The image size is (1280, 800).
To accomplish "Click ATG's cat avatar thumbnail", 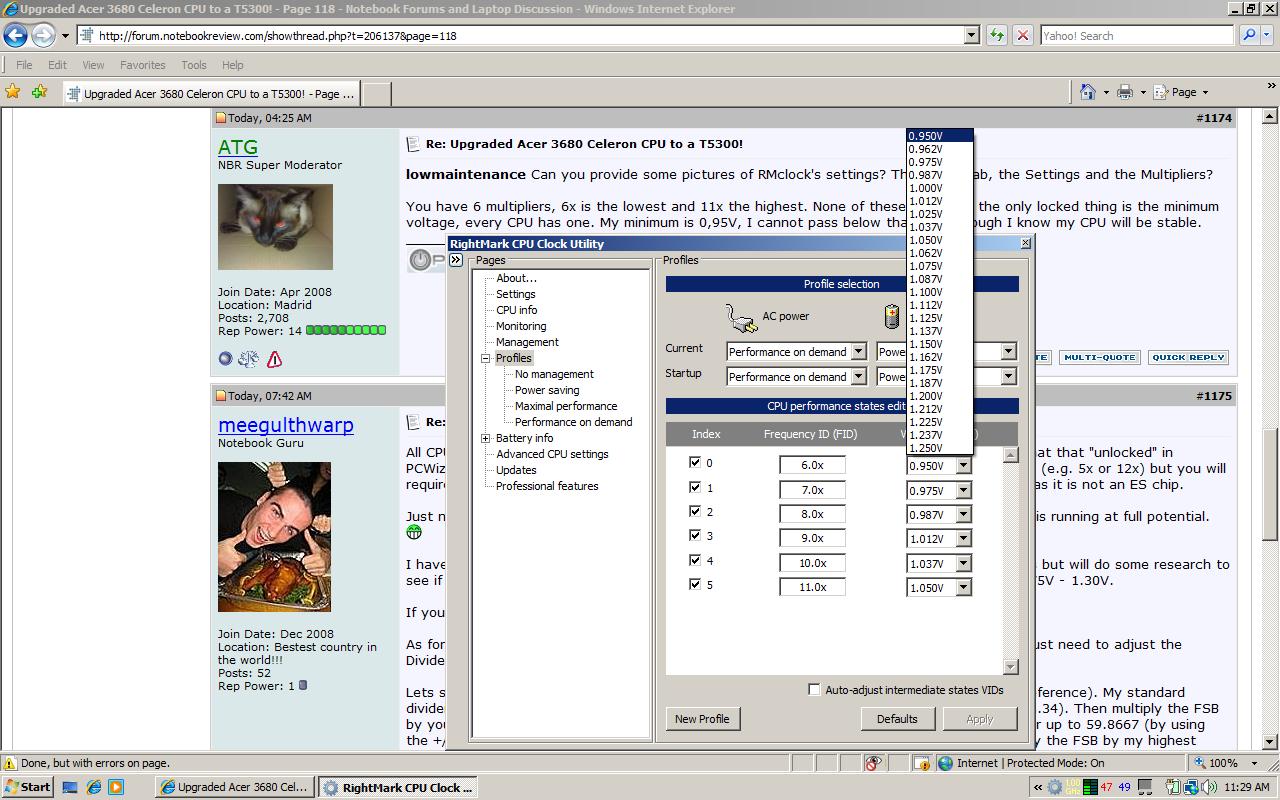I will click(x=275, y=227).
